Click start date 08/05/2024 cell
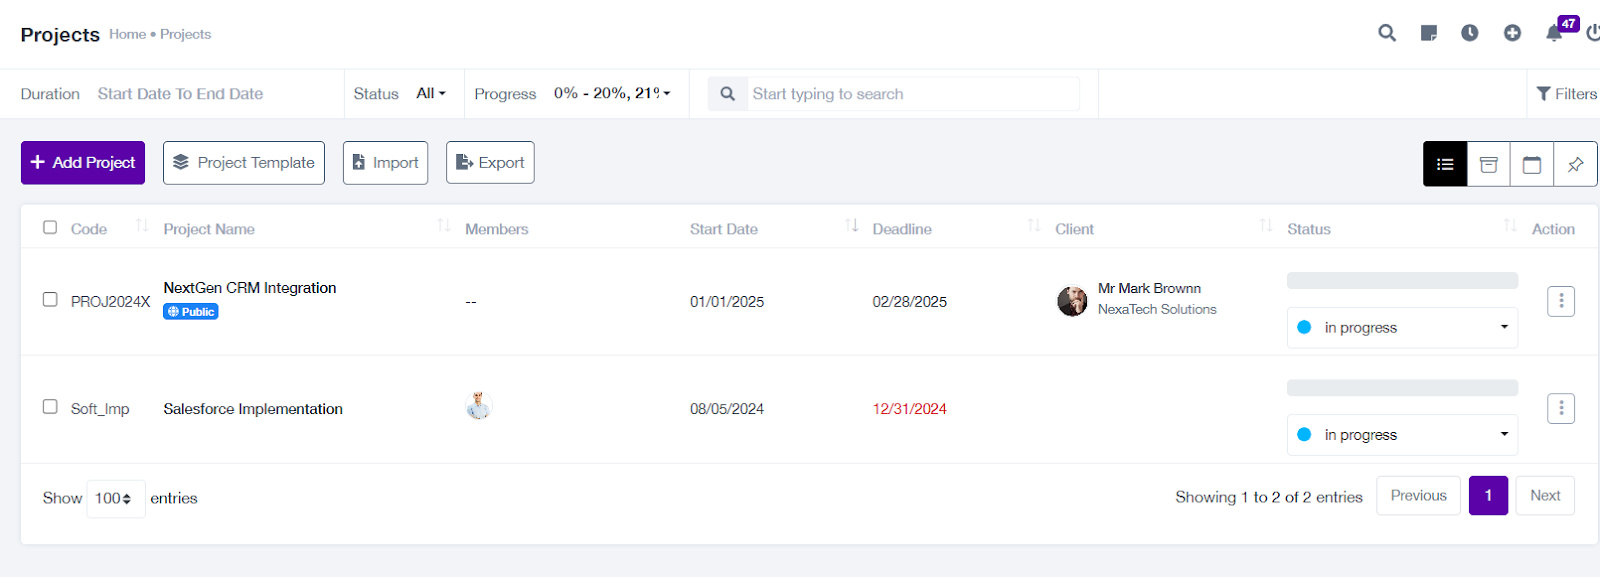Image resolution: width=1600 pixels, height=577 pixels. [x=727, y=409]
